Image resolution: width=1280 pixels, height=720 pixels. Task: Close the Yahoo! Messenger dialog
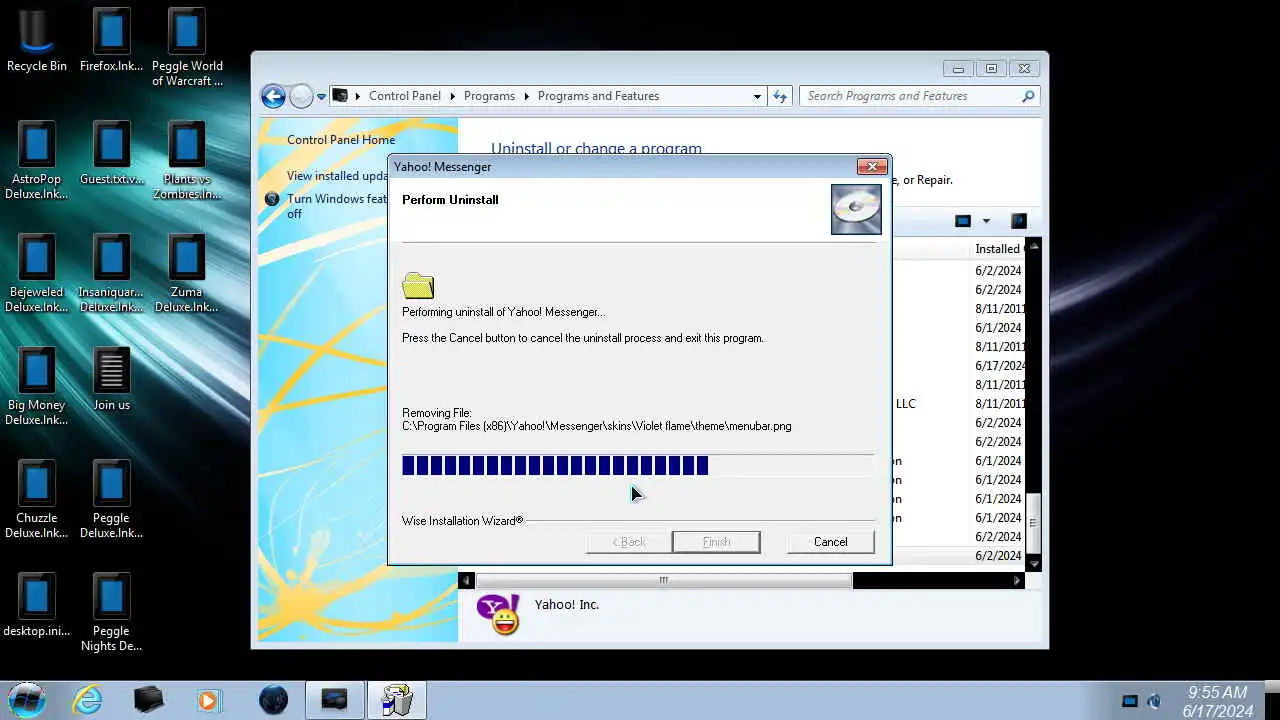pos(872,166)
